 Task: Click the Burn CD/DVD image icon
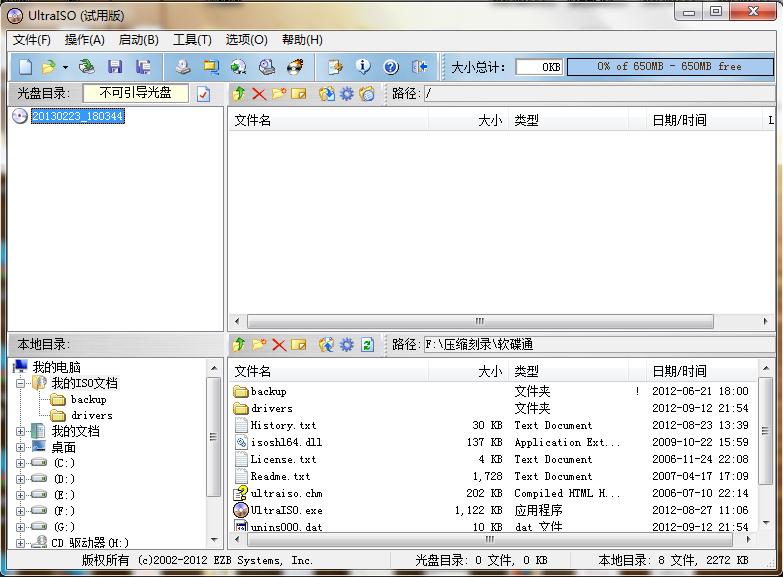295,67
